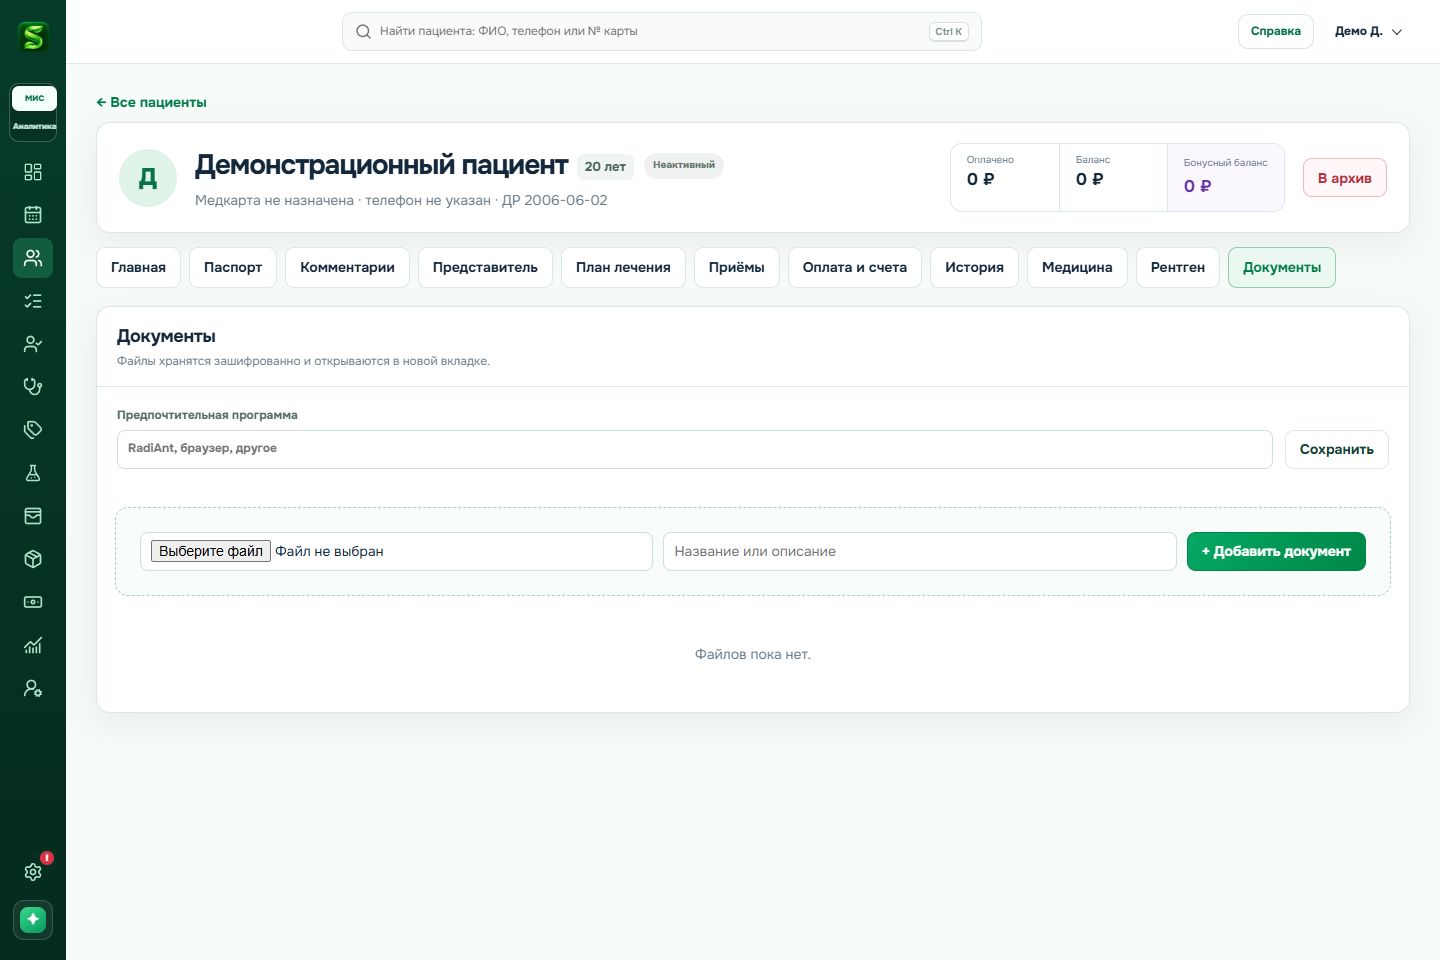View the История tab
Image resolution: width=1440 pixels, height=960 pixels.
point(974,267)
